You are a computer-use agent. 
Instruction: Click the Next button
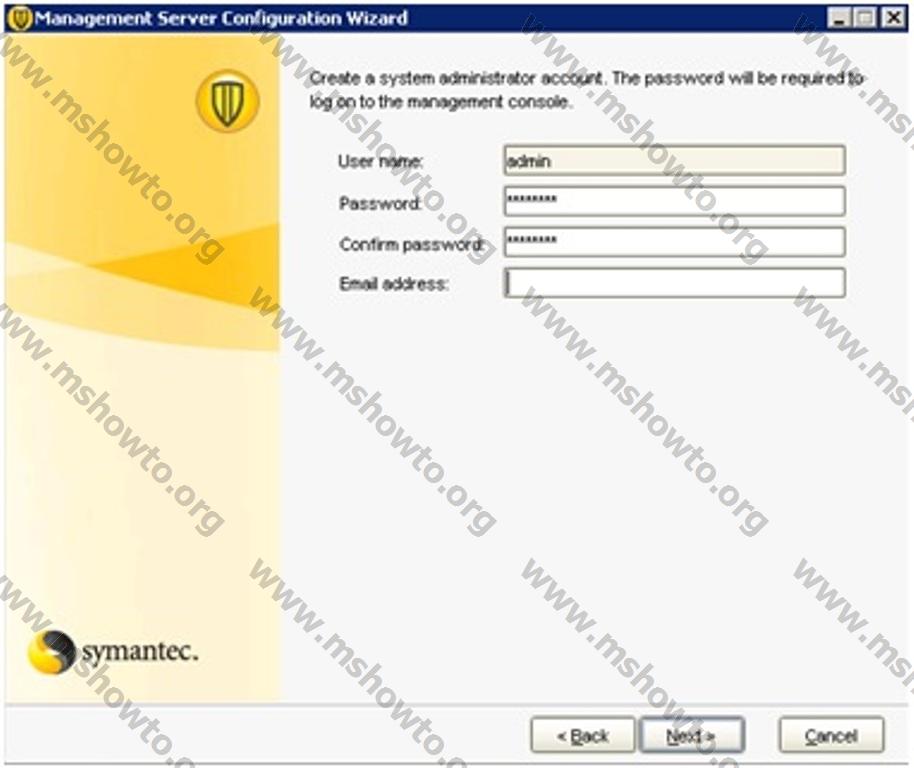pos(691,736)
